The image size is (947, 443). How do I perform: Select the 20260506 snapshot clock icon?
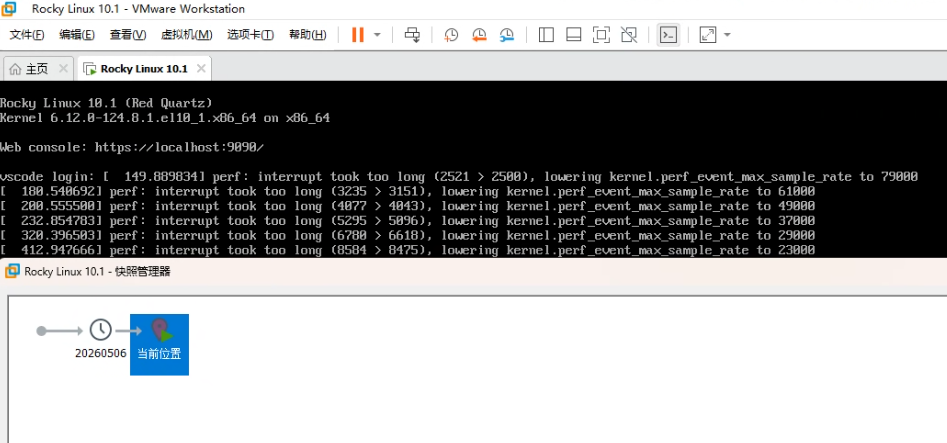point(101,330)
